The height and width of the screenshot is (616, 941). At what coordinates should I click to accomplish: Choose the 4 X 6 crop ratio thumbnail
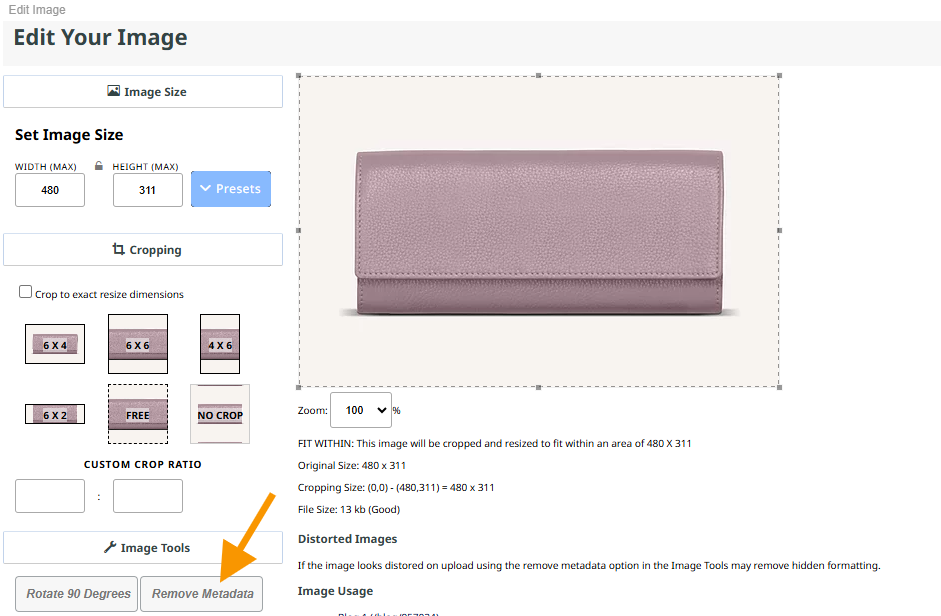click(x=220, y=344)
